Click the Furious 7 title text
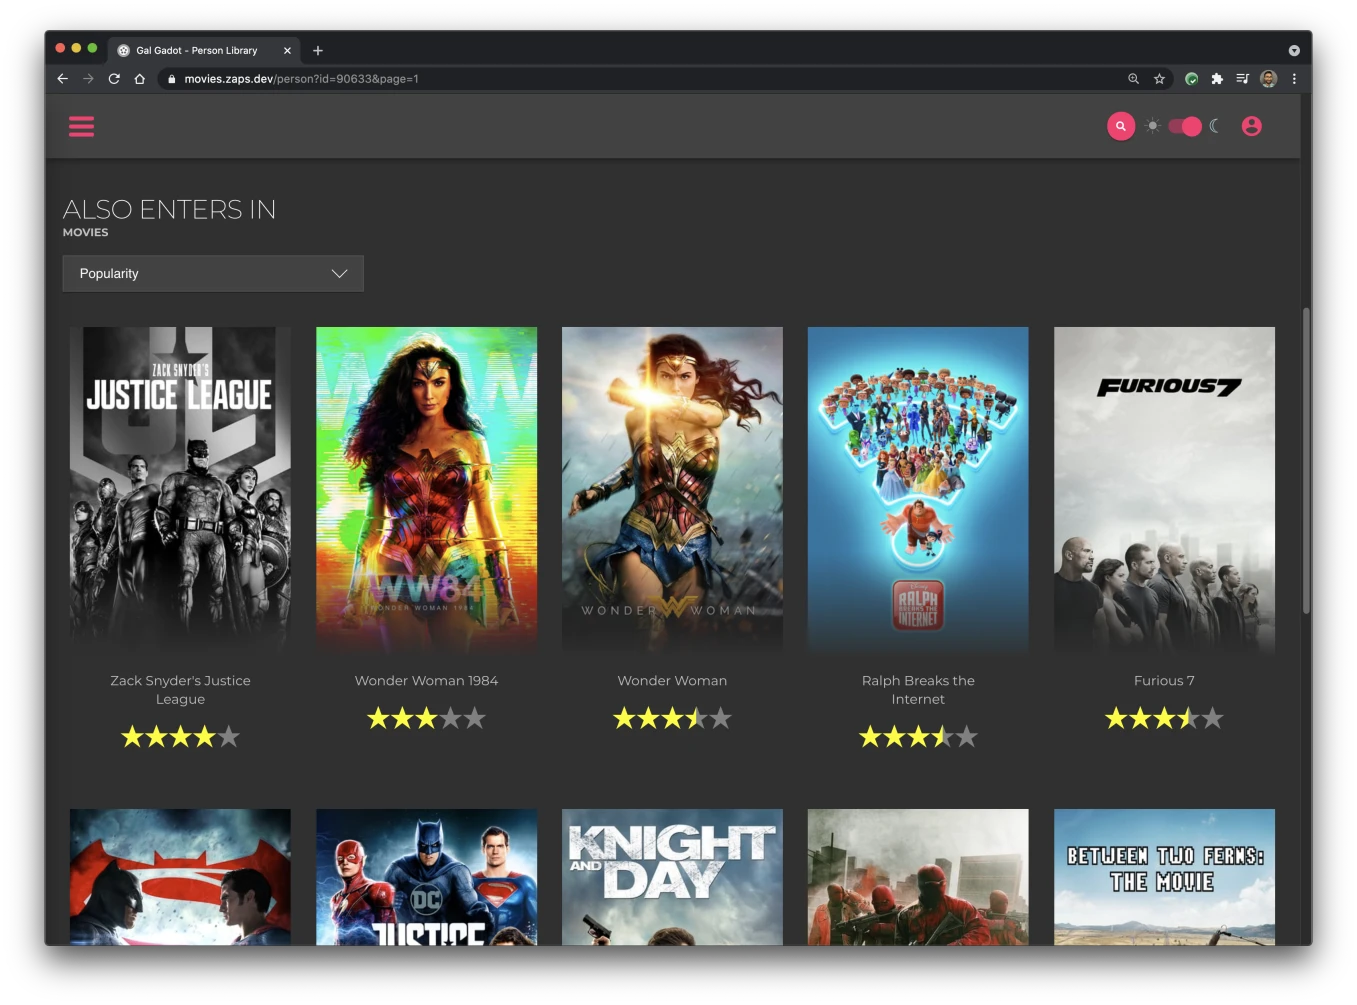Viewport: 1357px width, 1005px height. (x=1164, y=681)
